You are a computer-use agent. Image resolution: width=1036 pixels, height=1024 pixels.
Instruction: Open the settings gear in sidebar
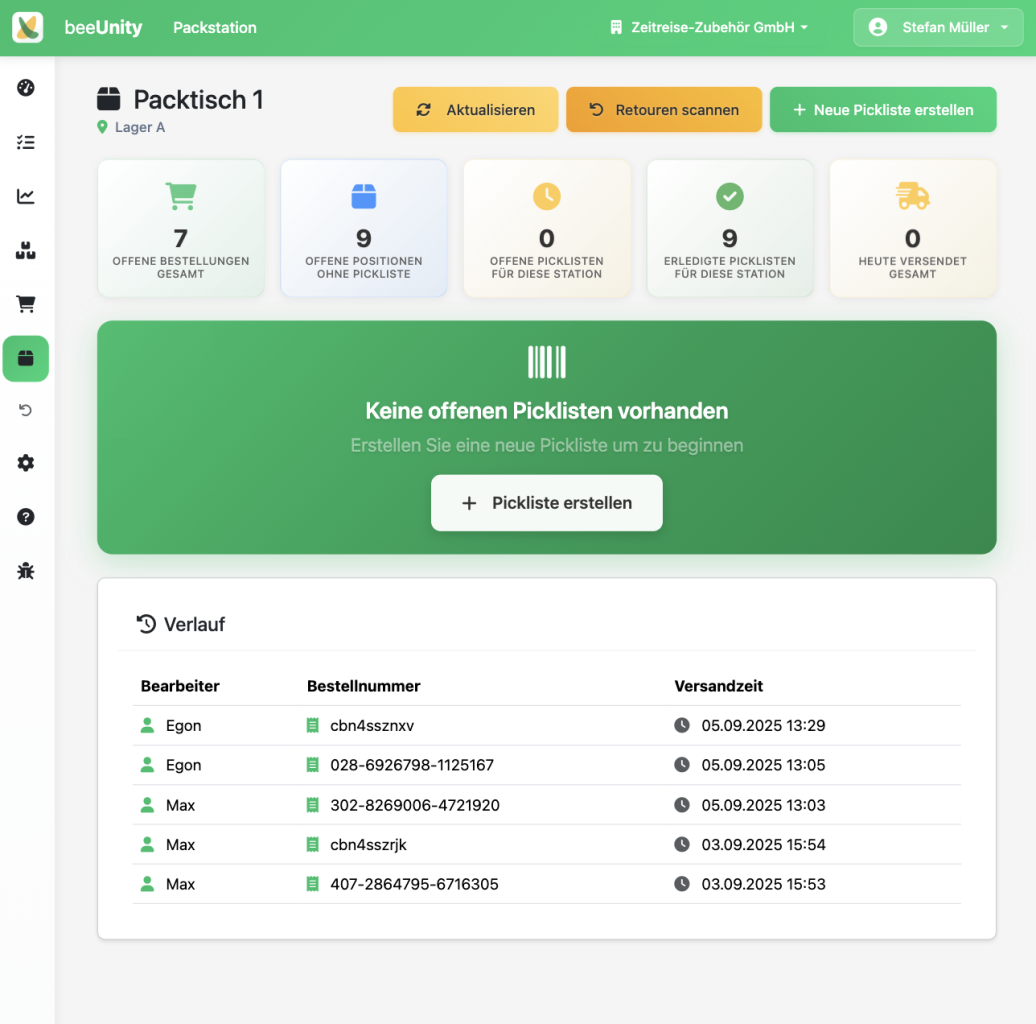[x=26, y=463]
